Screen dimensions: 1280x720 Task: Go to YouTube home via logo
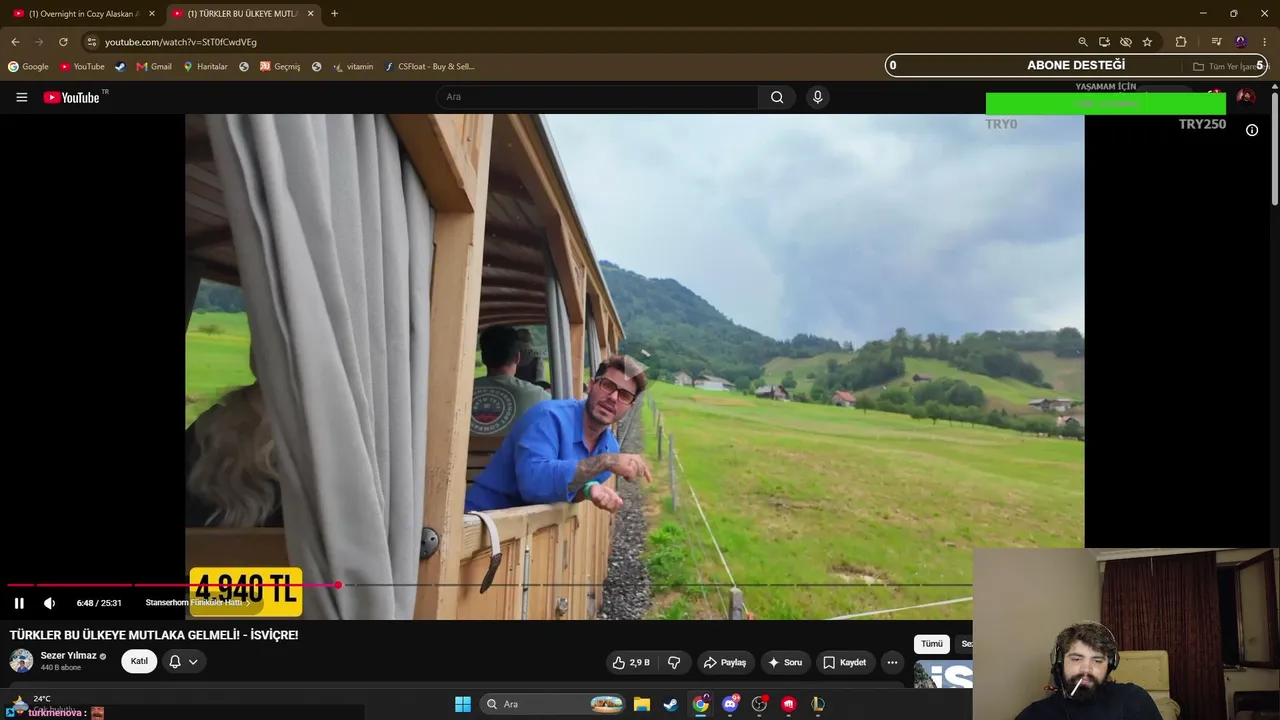[x=72, y=97]
